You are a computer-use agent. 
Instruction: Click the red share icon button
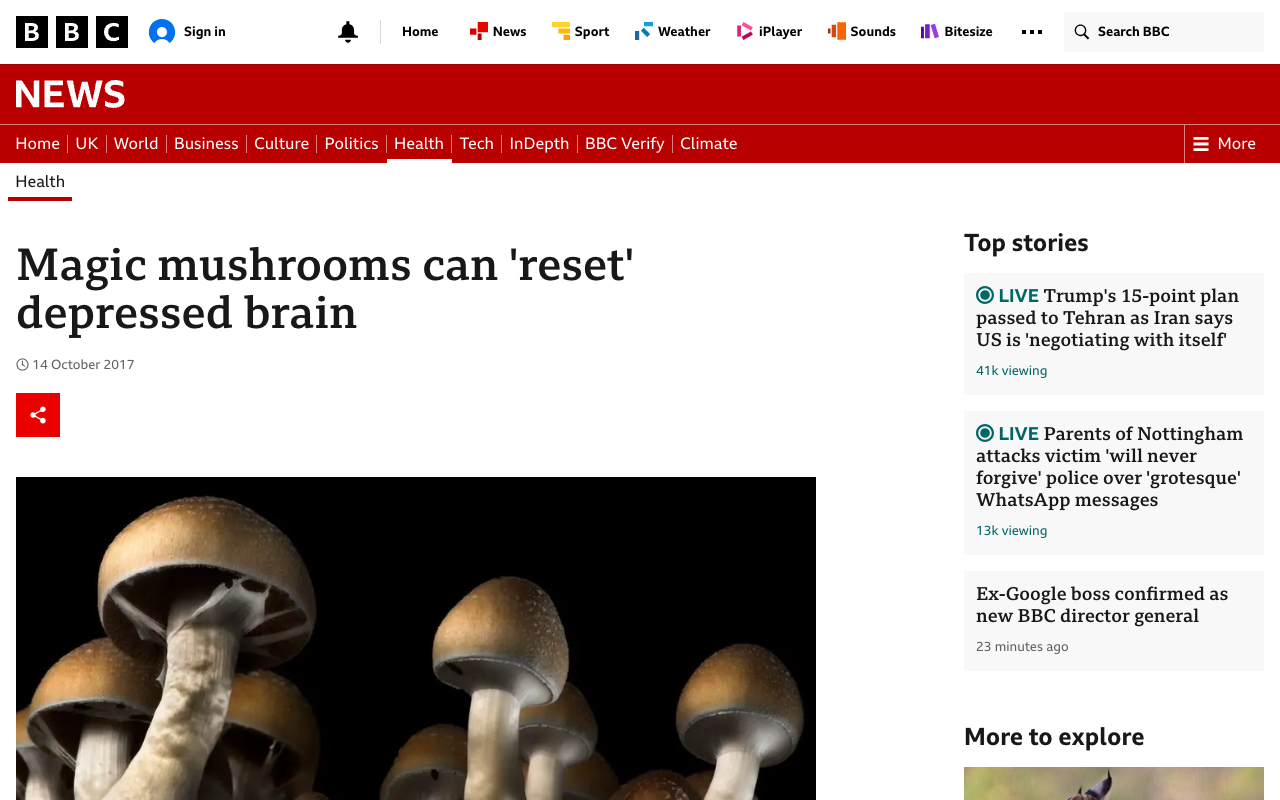[38, 415]
